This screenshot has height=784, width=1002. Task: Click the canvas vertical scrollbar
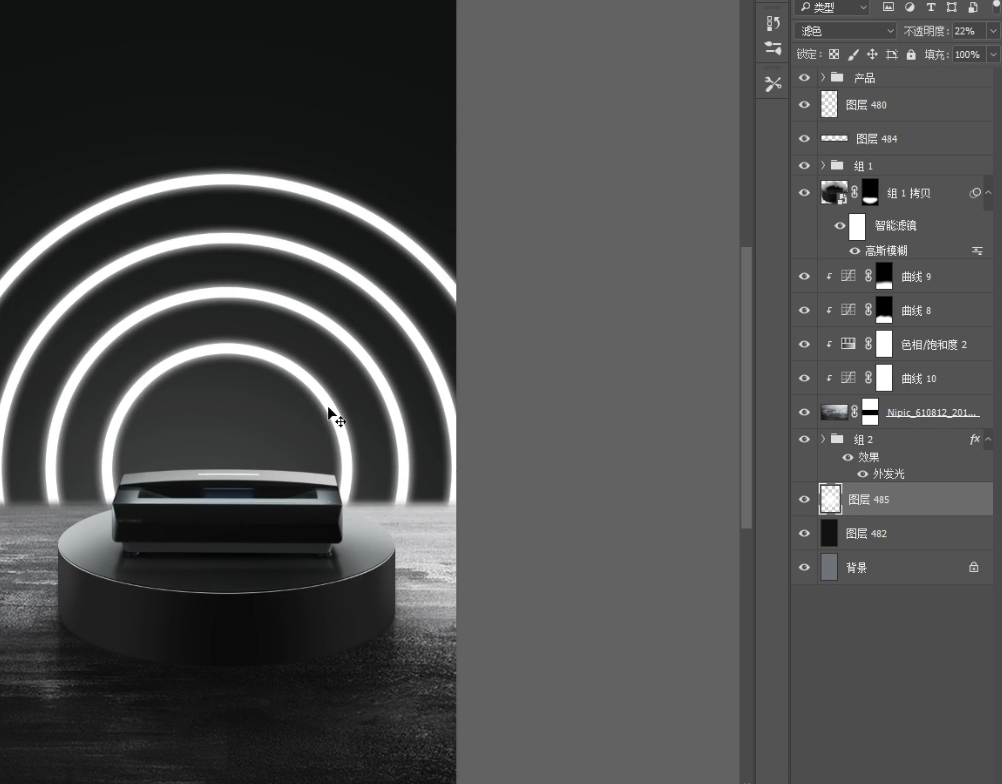point(746,388)
